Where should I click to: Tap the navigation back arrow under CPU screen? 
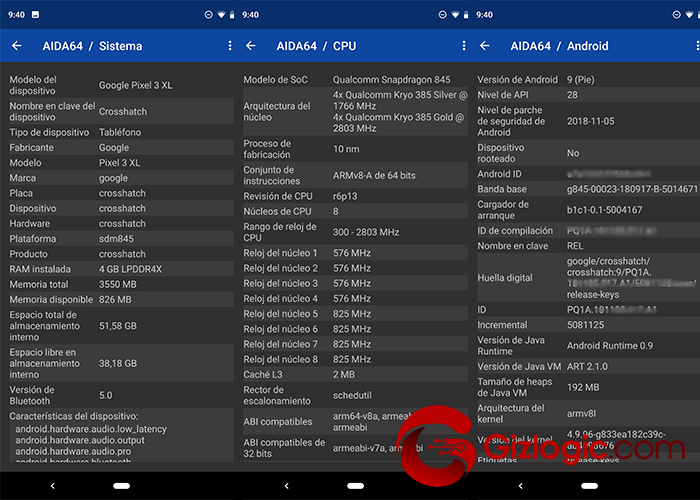(x=287, y=486)
